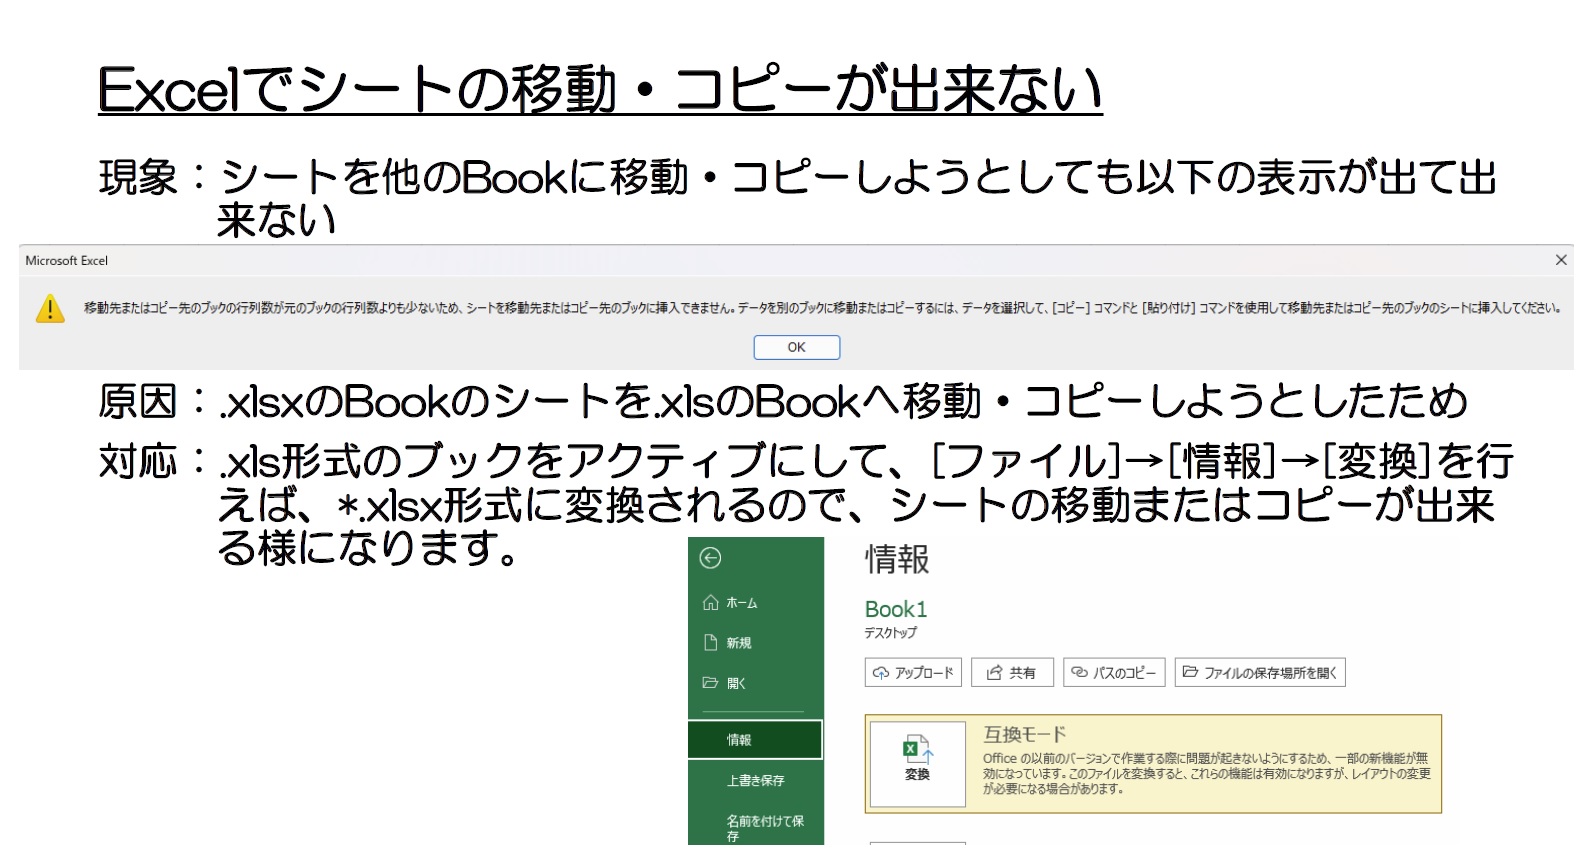This screenshot has height=852, width=1580.
Task: Click the アップロード button
Action: [913, 673]
